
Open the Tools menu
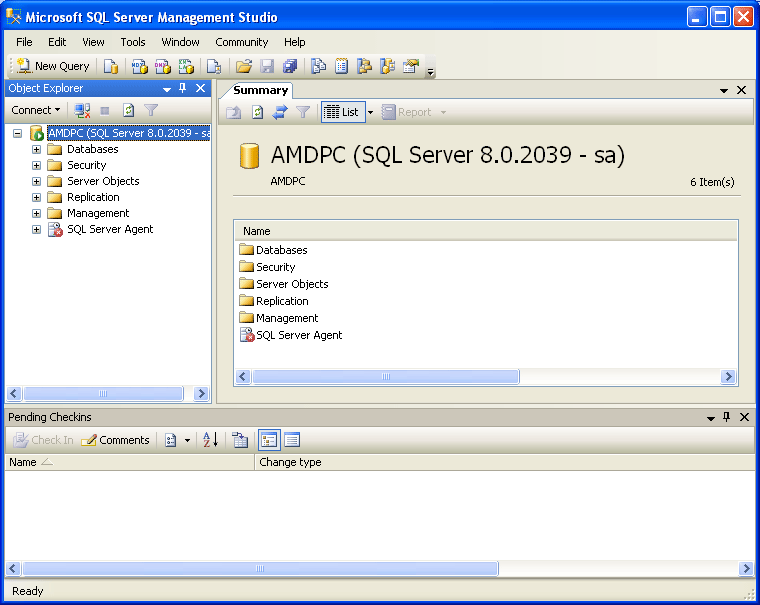pyautogui.click(x=133, y=42)
